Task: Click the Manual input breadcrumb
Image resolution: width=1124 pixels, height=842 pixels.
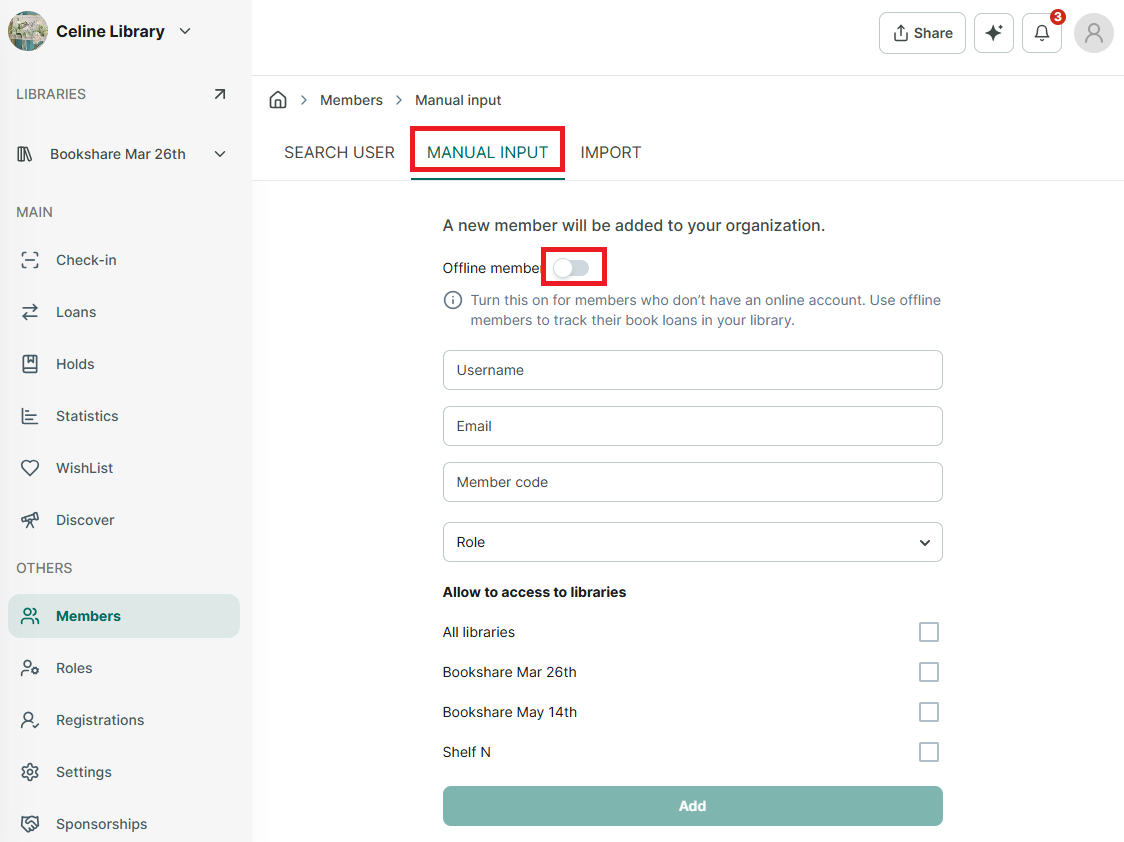Action: coord(458,100)
